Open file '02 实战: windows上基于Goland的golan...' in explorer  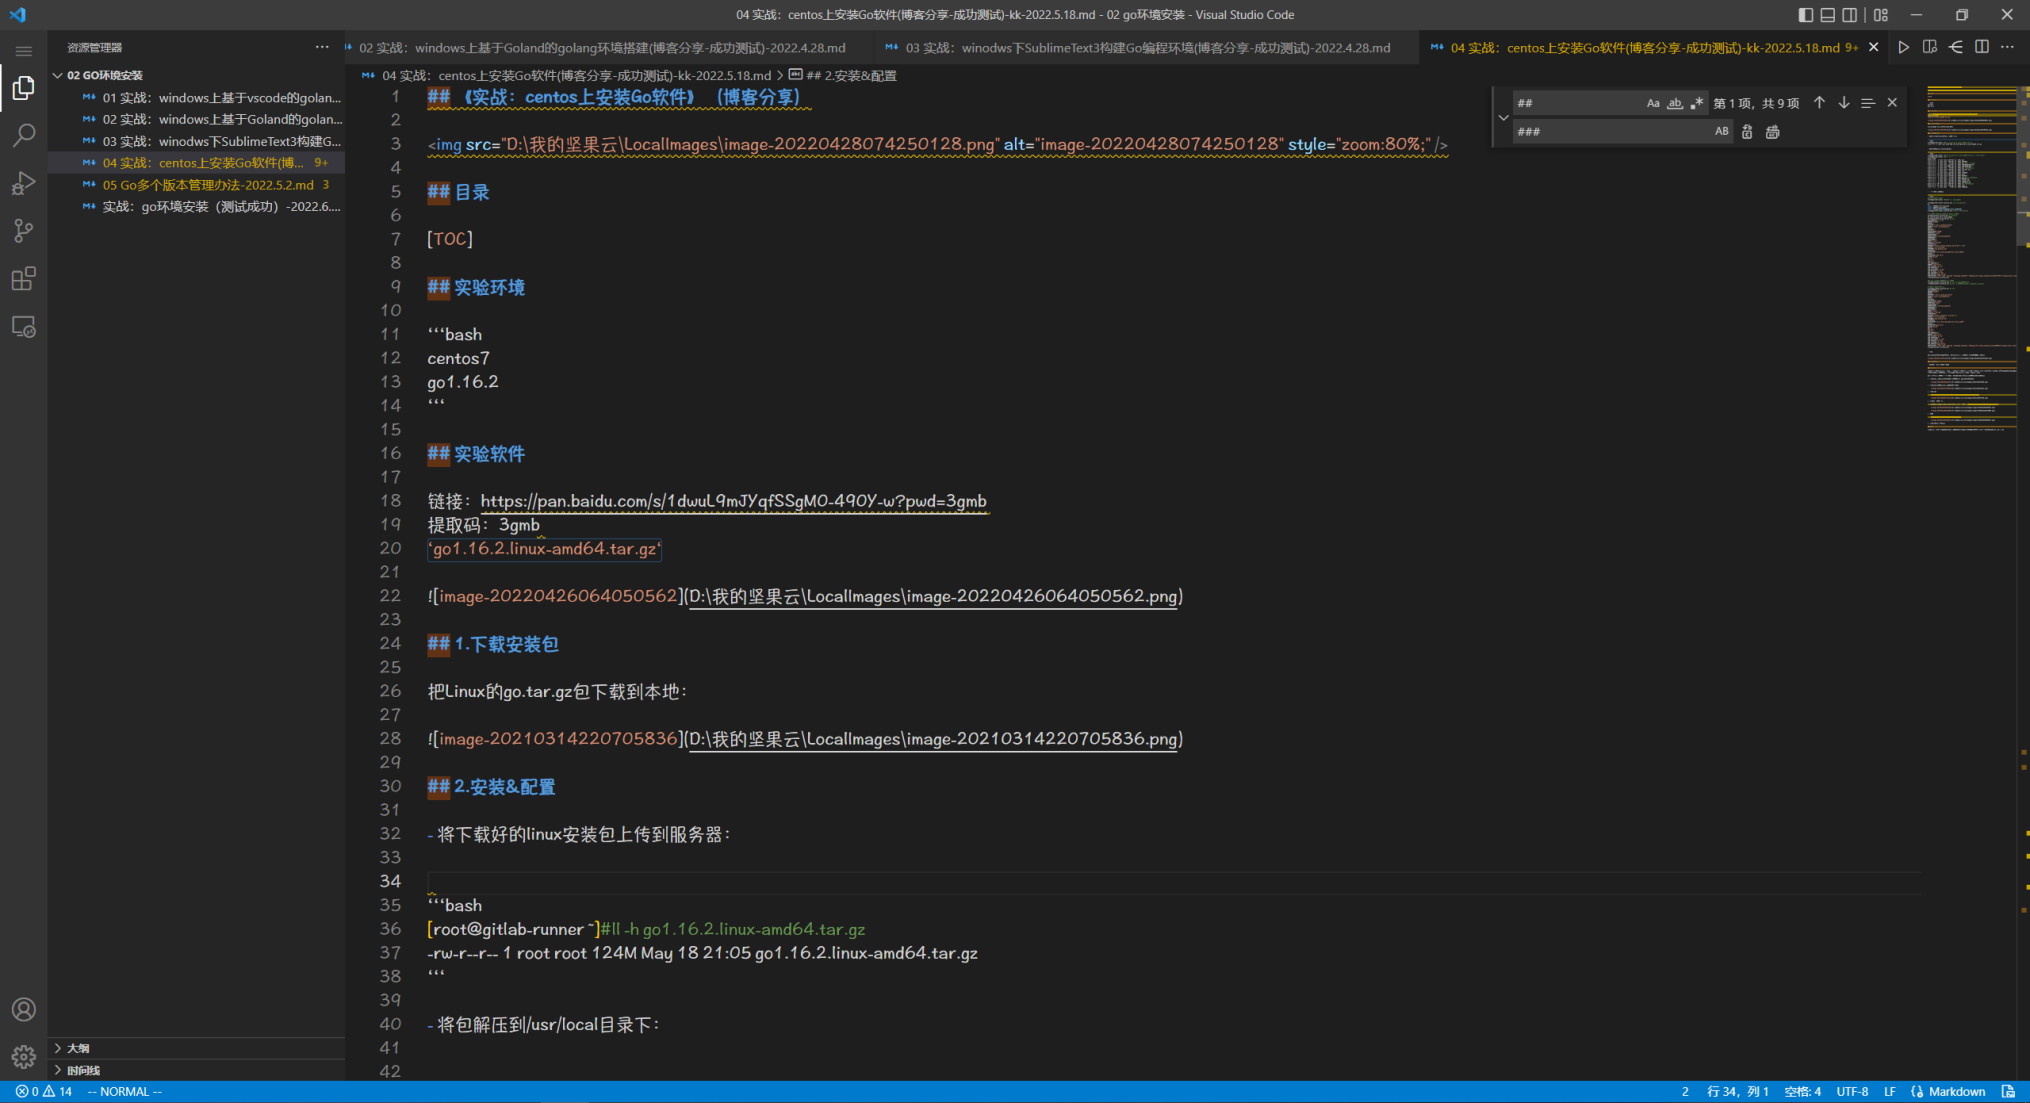tap(196, 119)
